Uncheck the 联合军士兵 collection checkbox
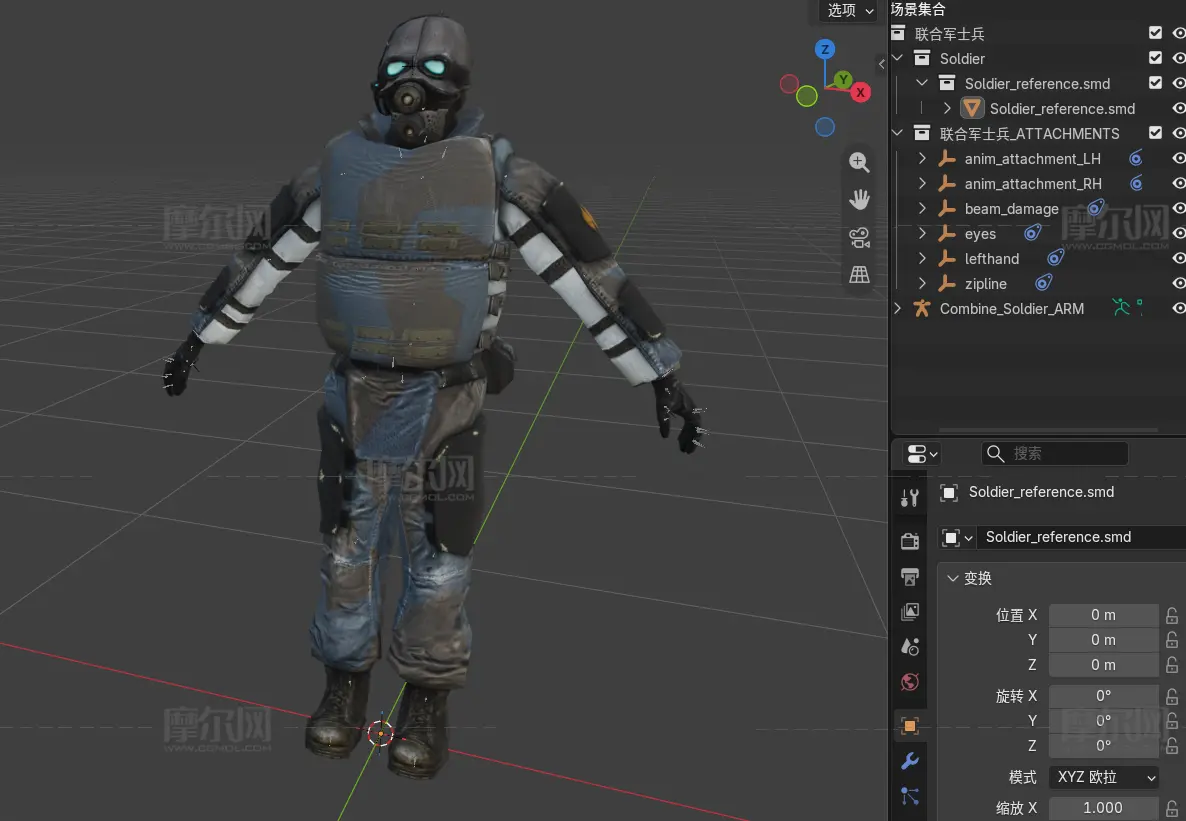Viewport: 1186px width, 821px height. 1155,33
